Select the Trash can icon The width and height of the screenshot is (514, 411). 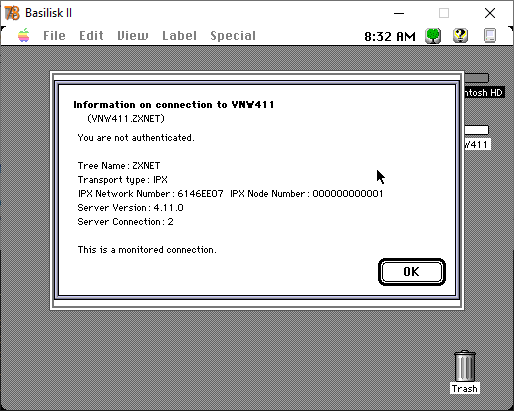coord(465,366)
